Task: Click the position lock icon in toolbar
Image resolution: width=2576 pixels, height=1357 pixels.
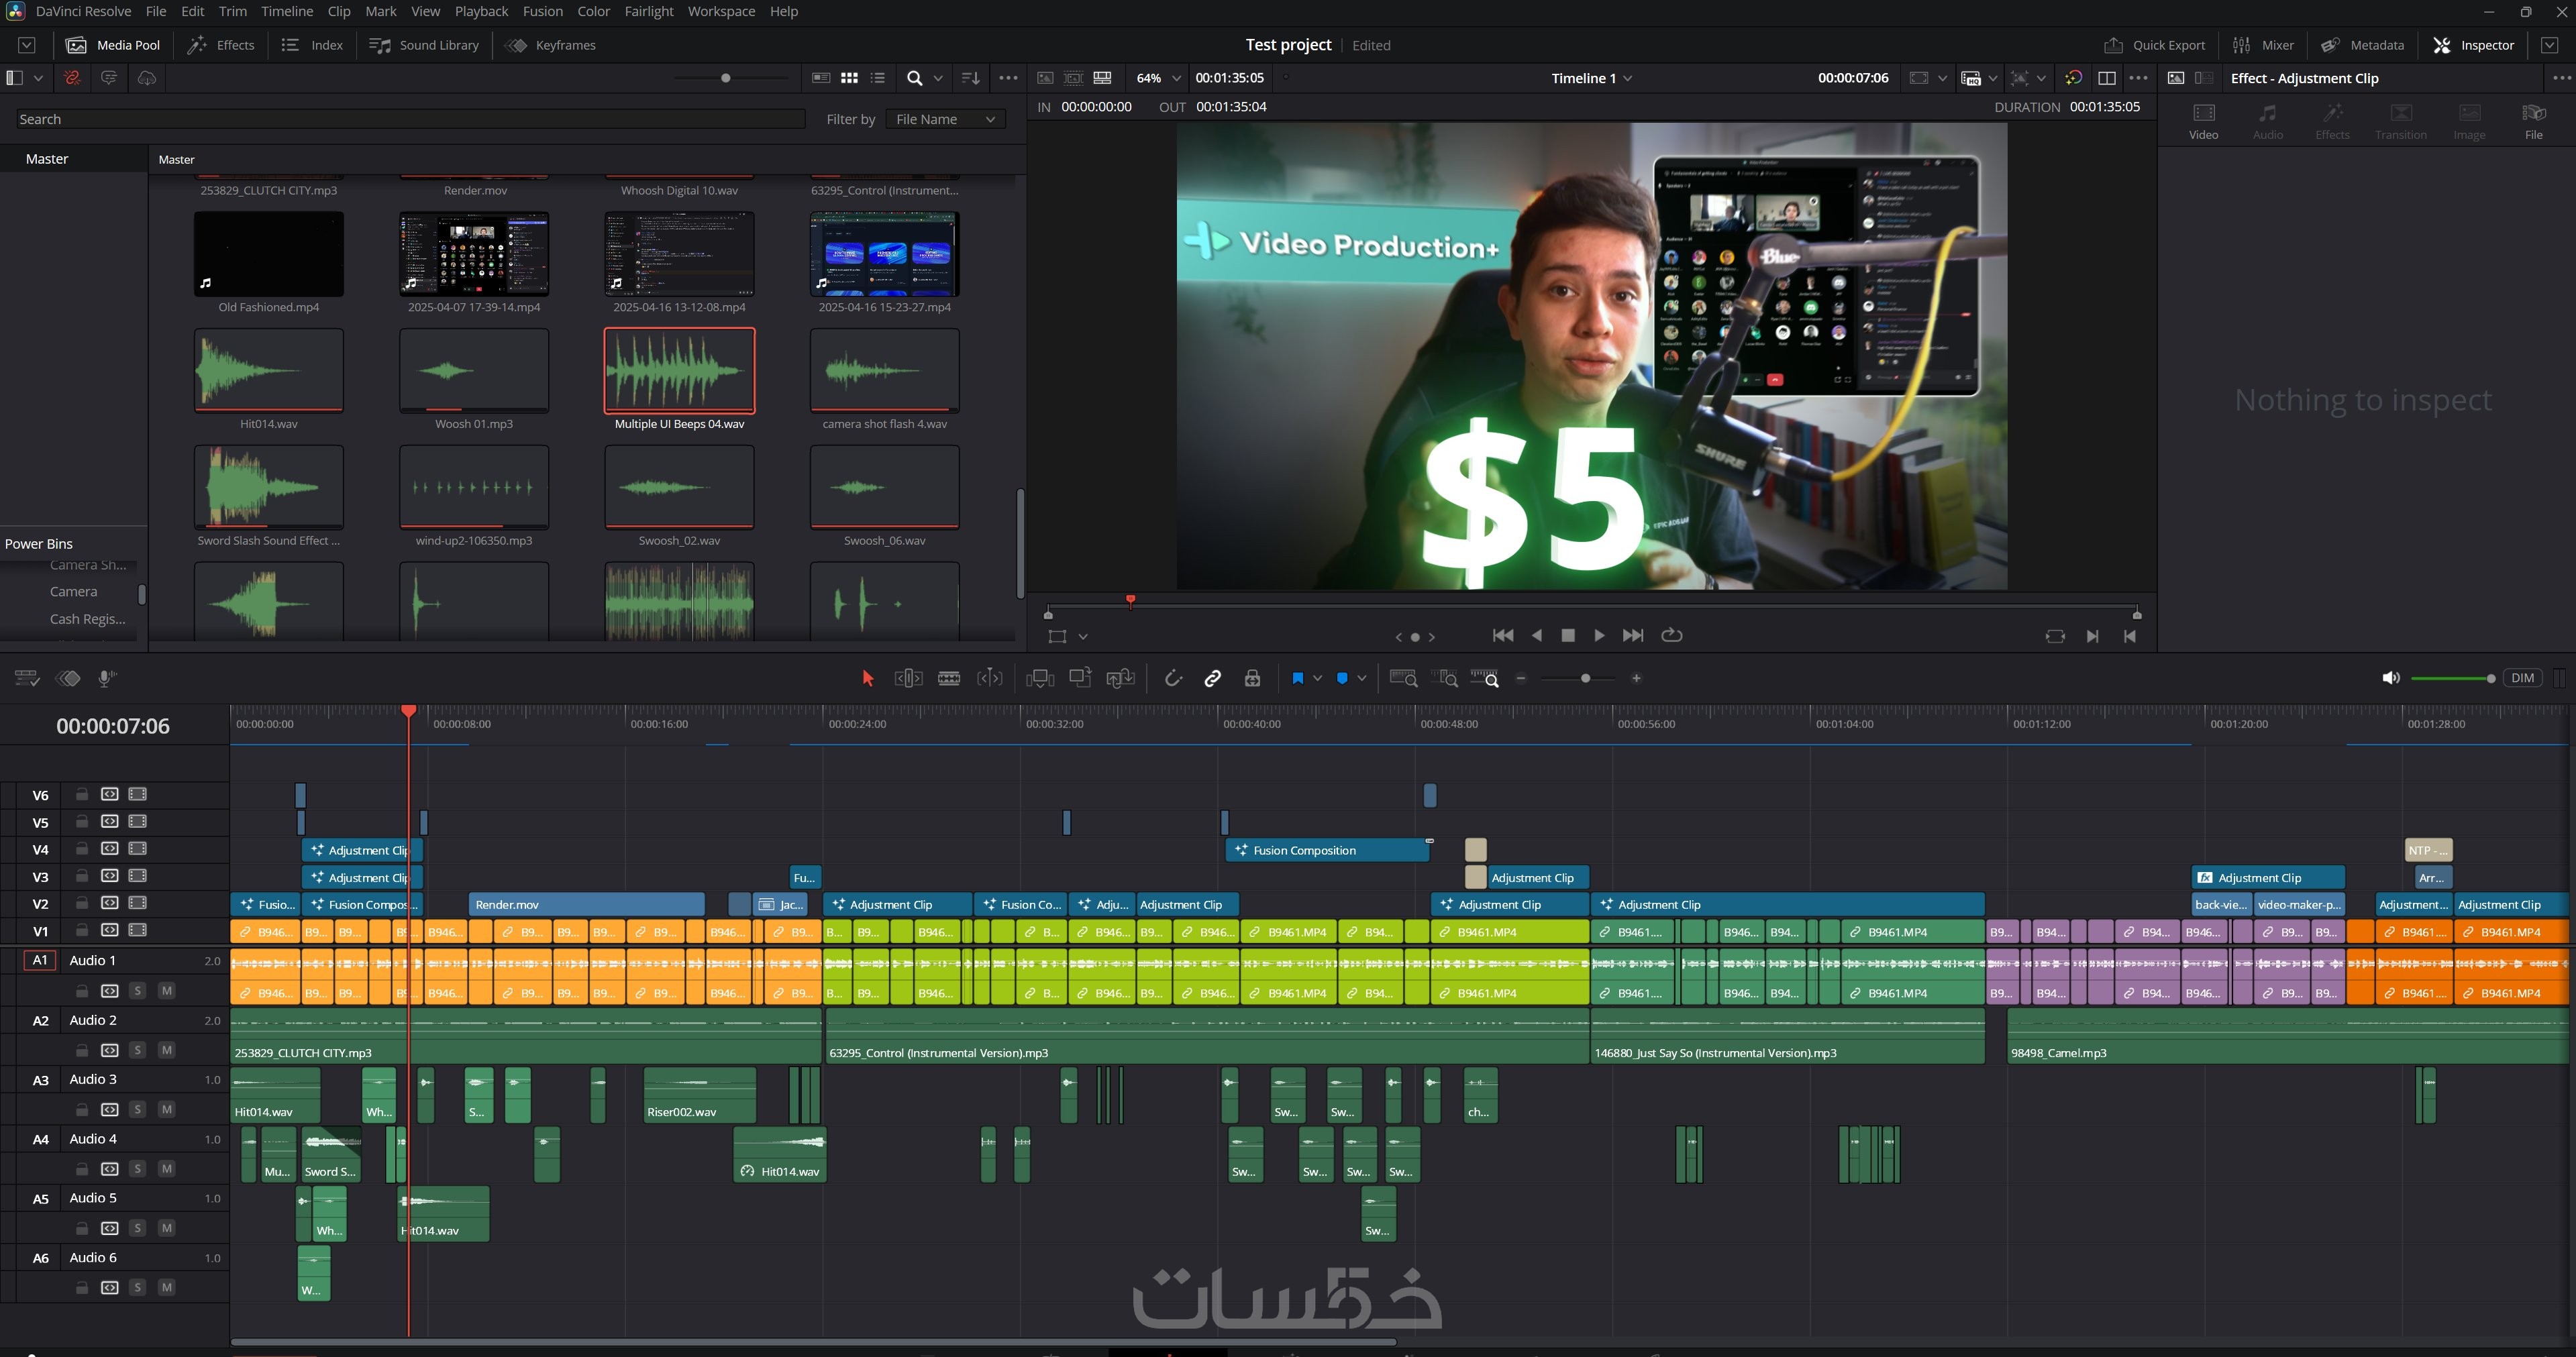Action: click(x=1252, y=679)
